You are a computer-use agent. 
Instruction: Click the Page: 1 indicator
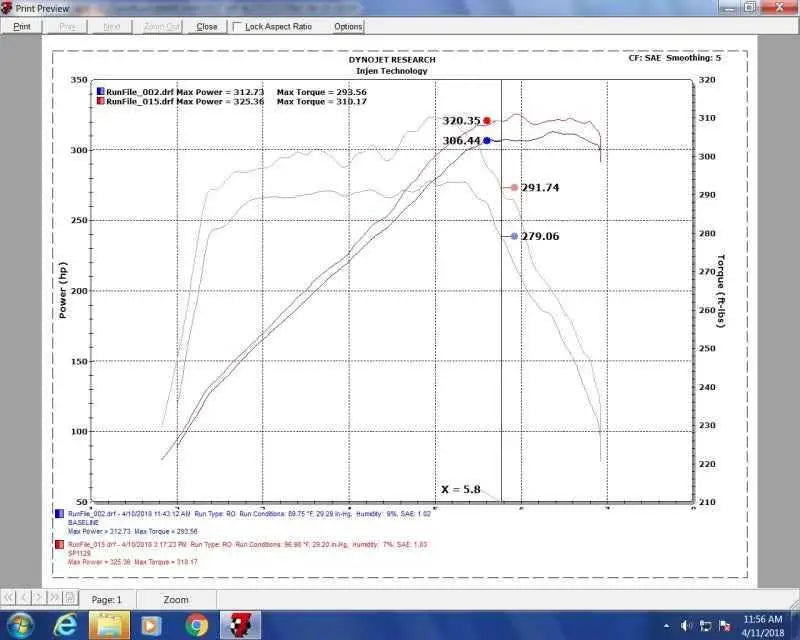tap(107, 600)
